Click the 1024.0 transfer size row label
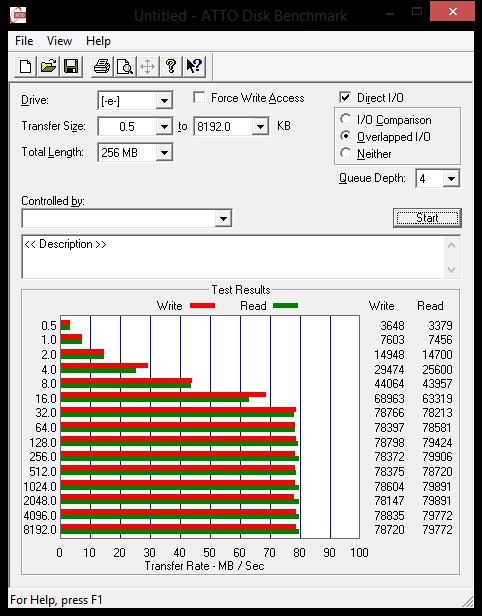 [40, 486]
